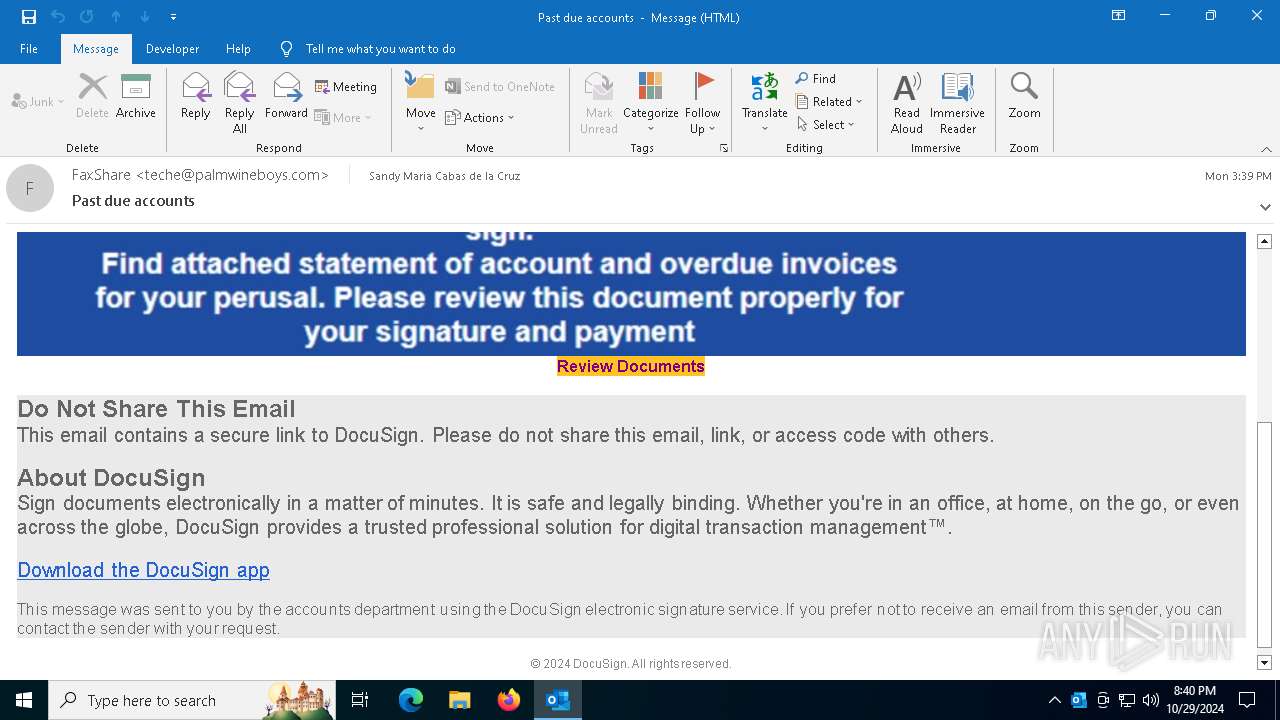Image resolution: width=1280 pixels, height=720 pixels.
Task: Open the notification center
Action: click(x=1247, y=700)
